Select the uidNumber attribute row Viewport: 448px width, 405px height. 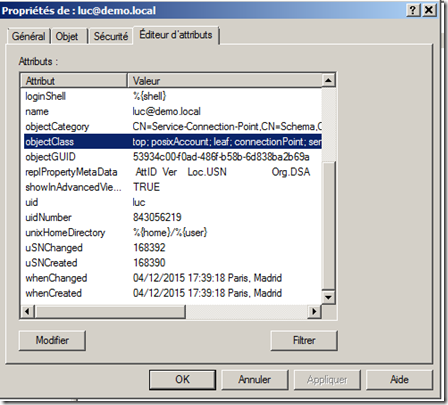(x=172, y=217)
